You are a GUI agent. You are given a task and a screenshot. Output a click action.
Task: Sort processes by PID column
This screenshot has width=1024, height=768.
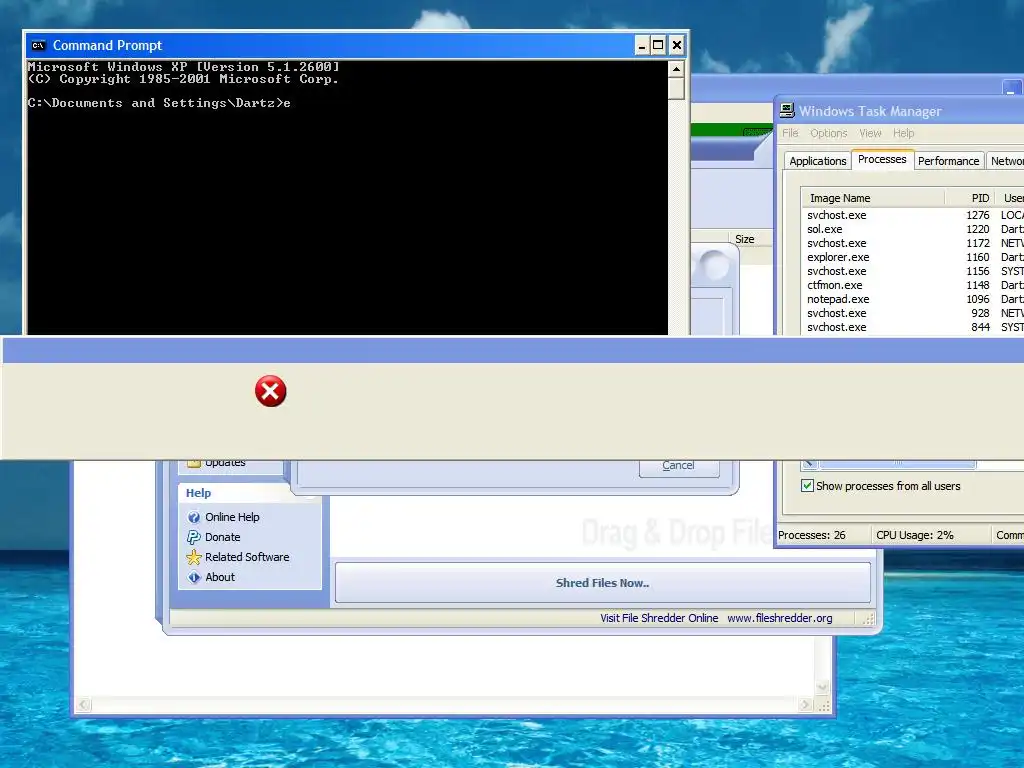tap(969, 198)
